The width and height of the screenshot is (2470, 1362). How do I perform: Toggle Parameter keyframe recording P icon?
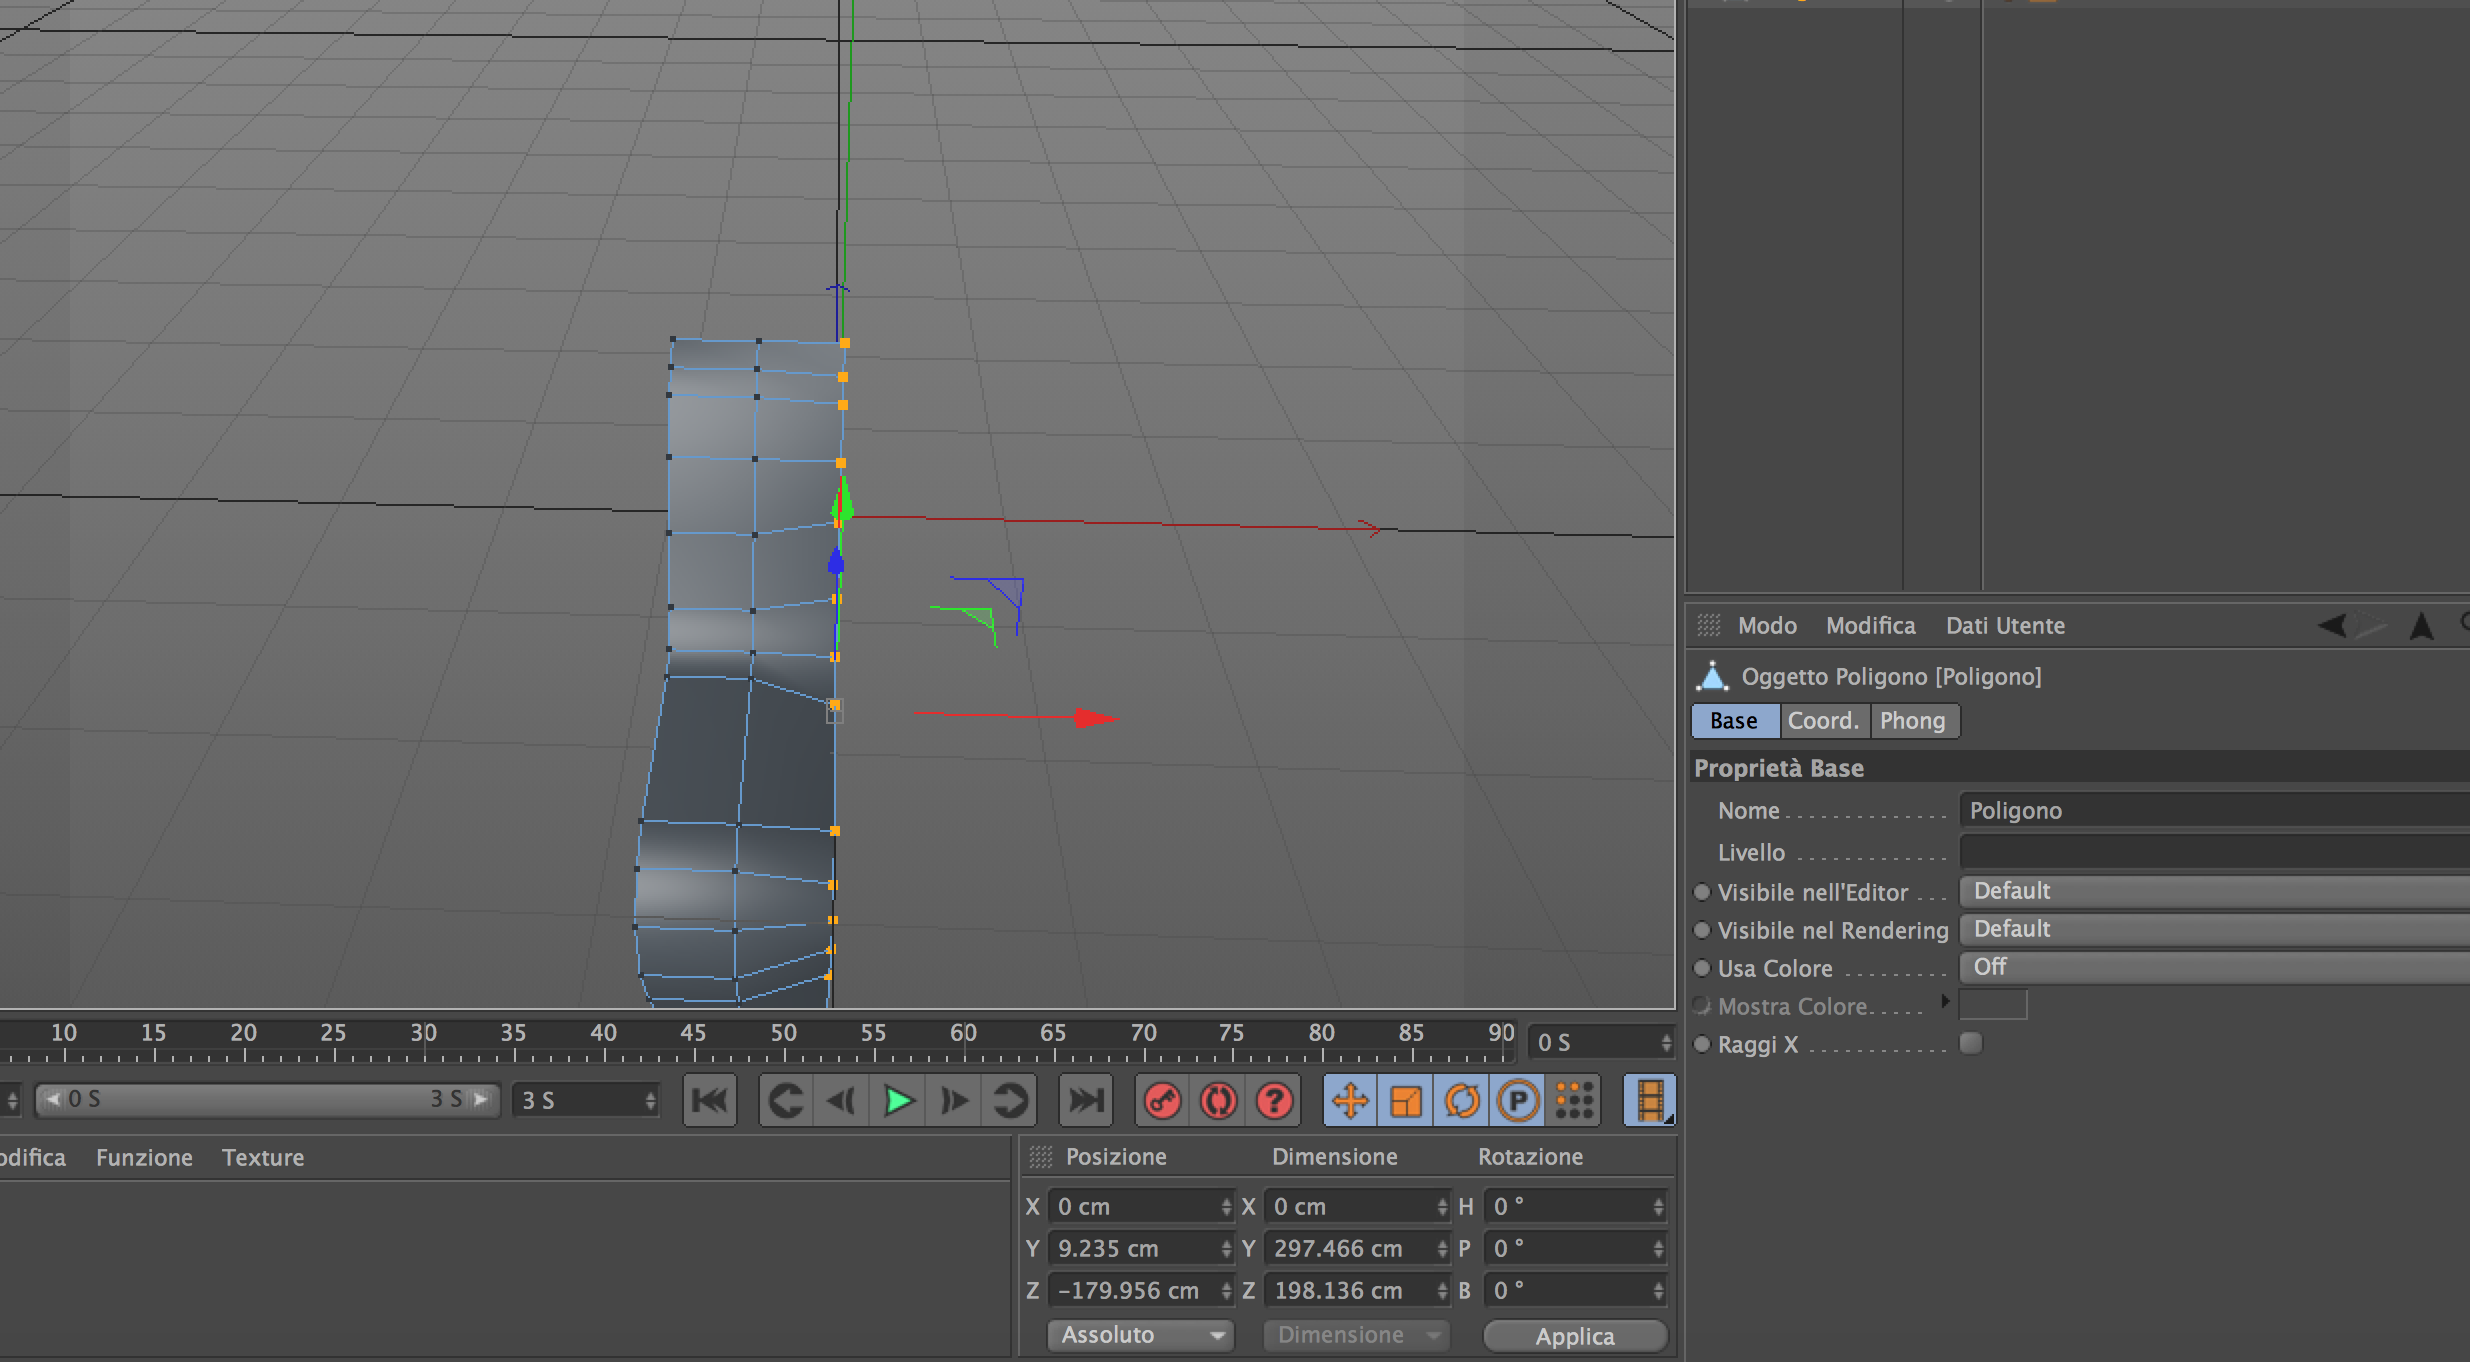1518,1101
